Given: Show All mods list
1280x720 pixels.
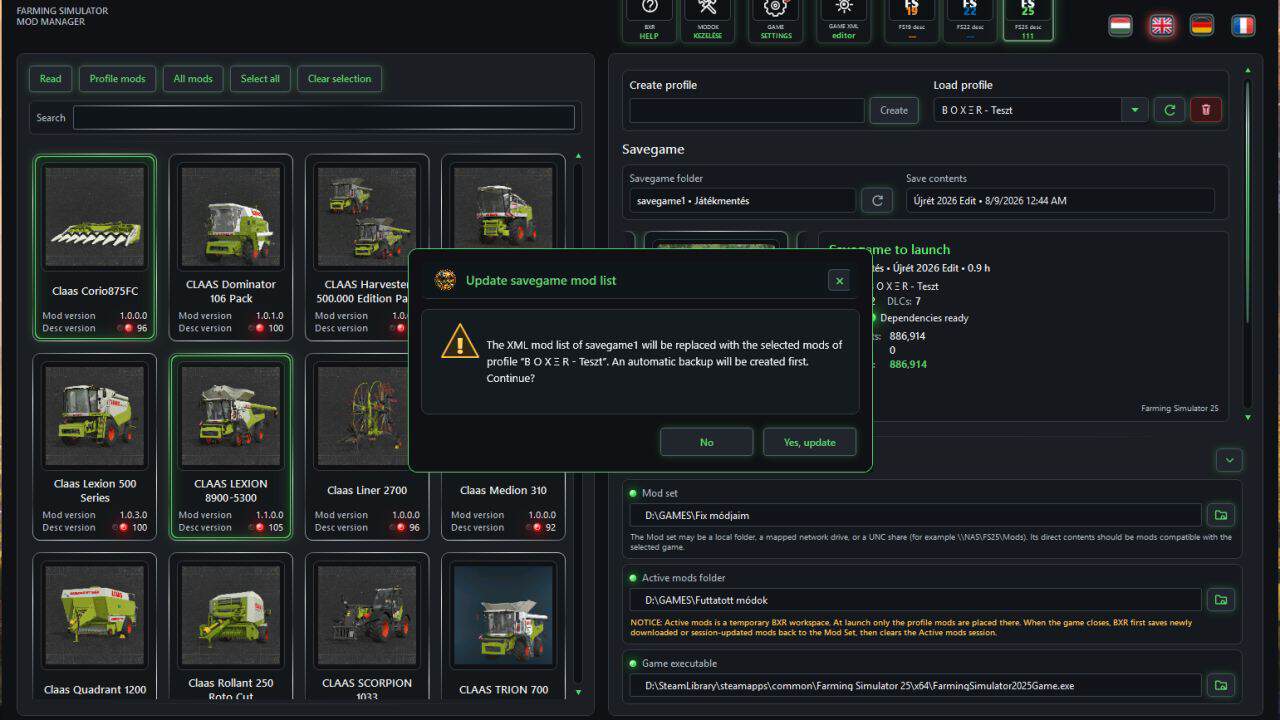Looking at the screenshot, I should point(193,79).
